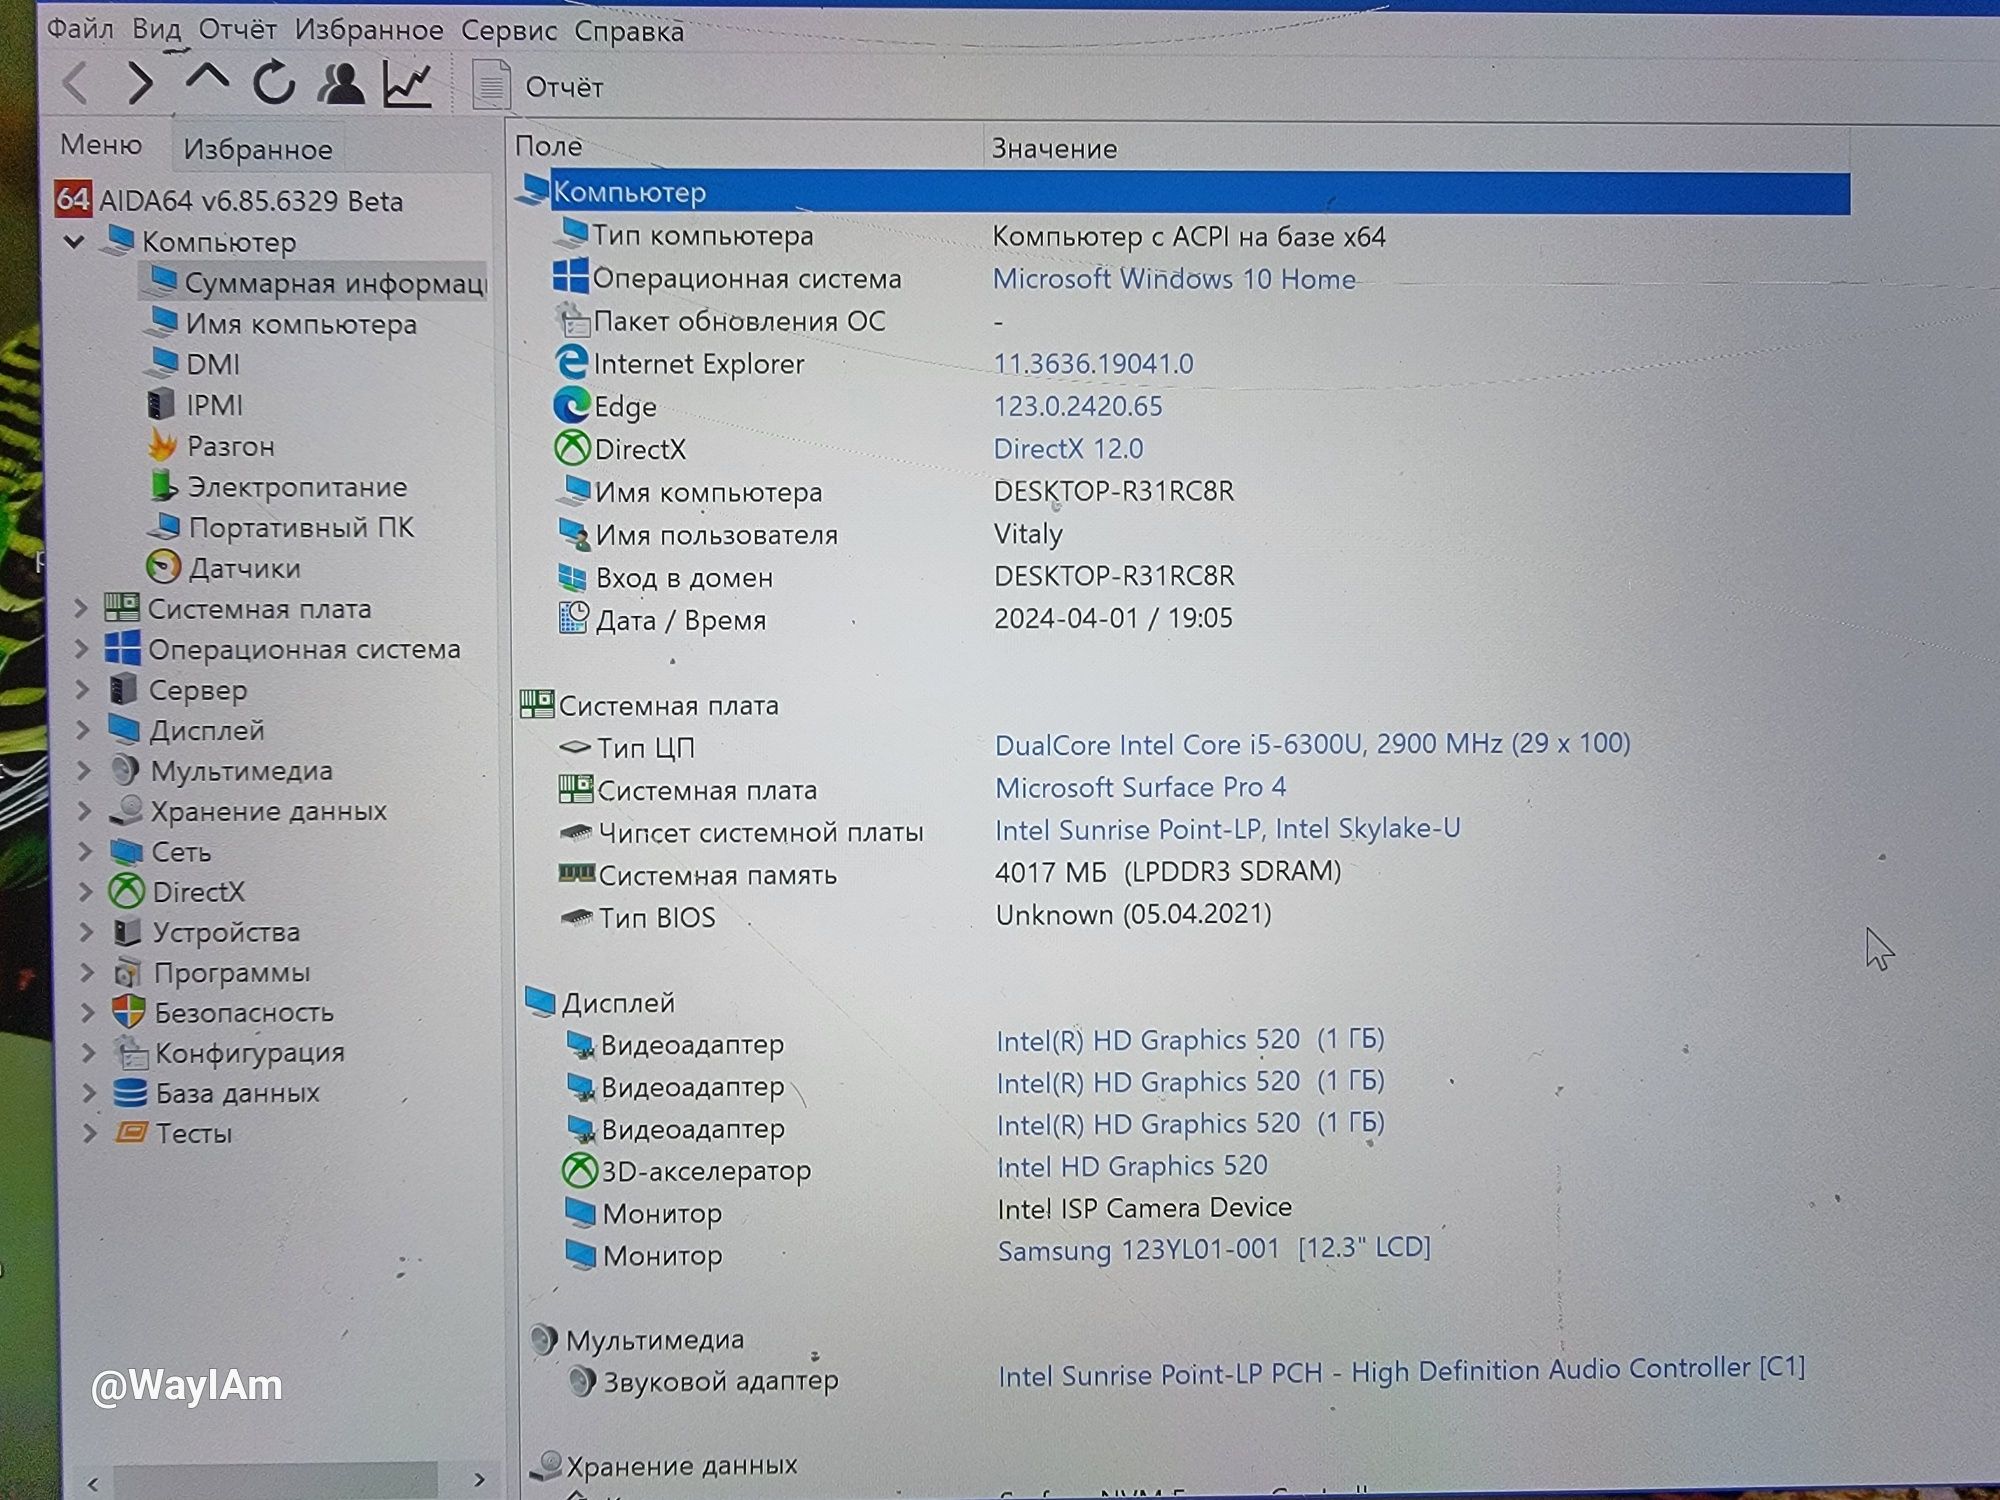Select IPMI in the tree
The width and height of the screenshot is (2000, 1500).
(196, 405)
